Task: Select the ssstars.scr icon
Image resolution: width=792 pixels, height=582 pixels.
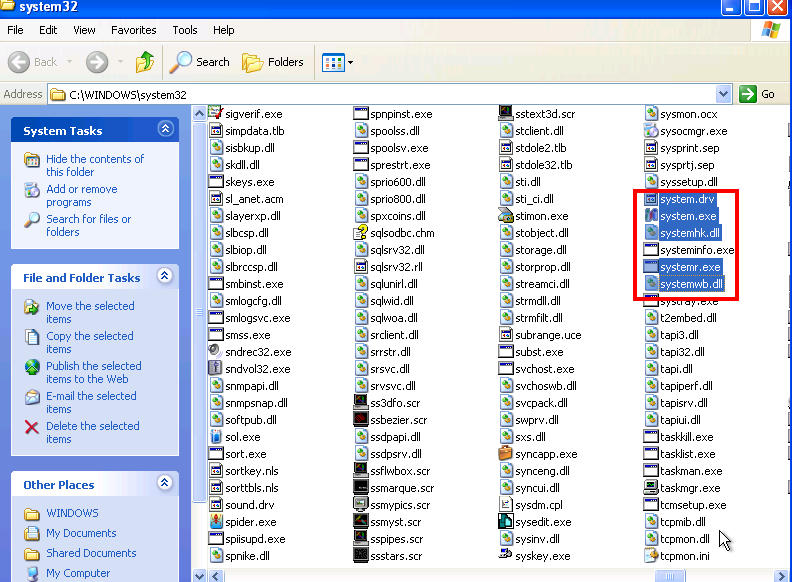Action: click(x=361, y=555)
